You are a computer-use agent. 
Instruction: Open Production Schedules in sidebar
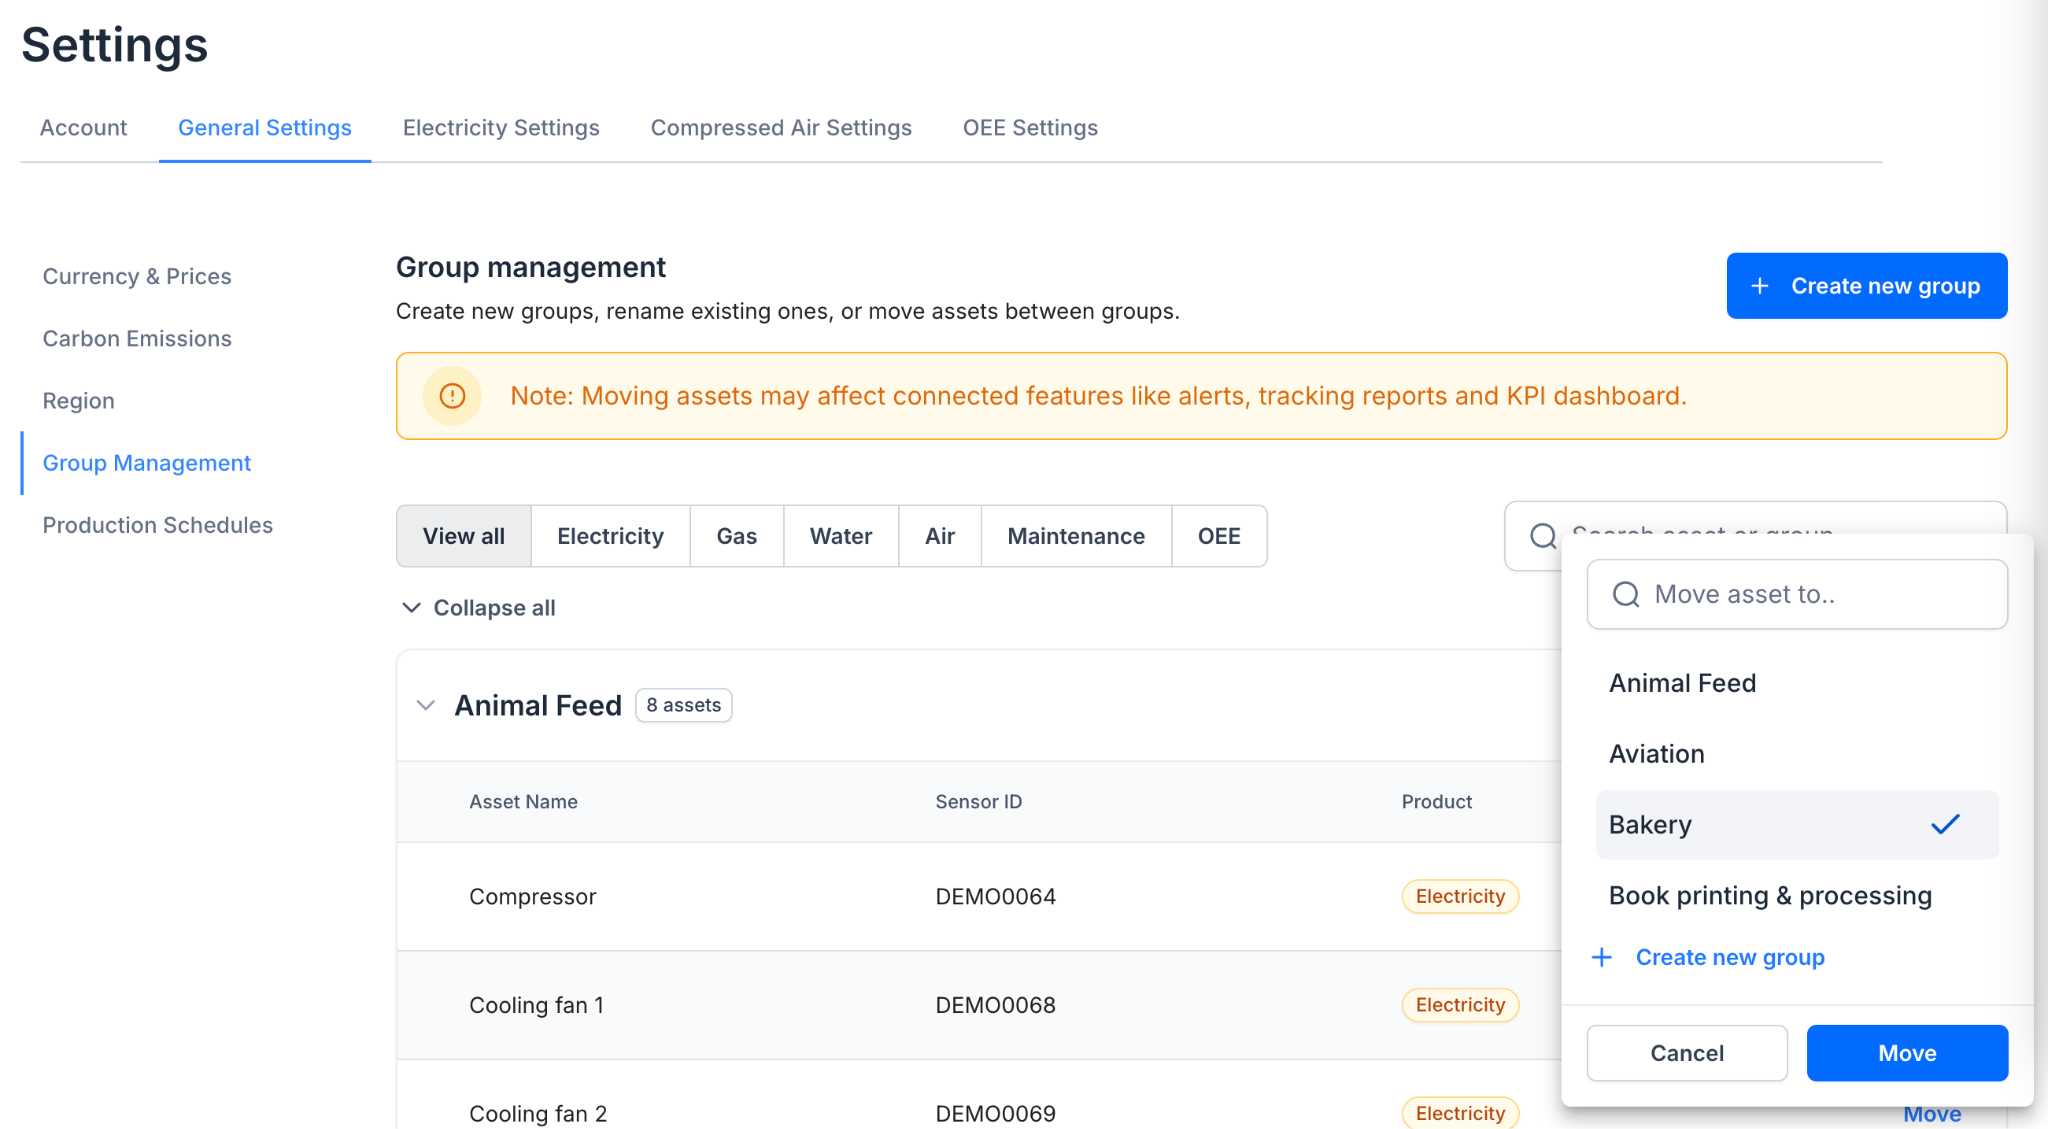pos(157,525)
